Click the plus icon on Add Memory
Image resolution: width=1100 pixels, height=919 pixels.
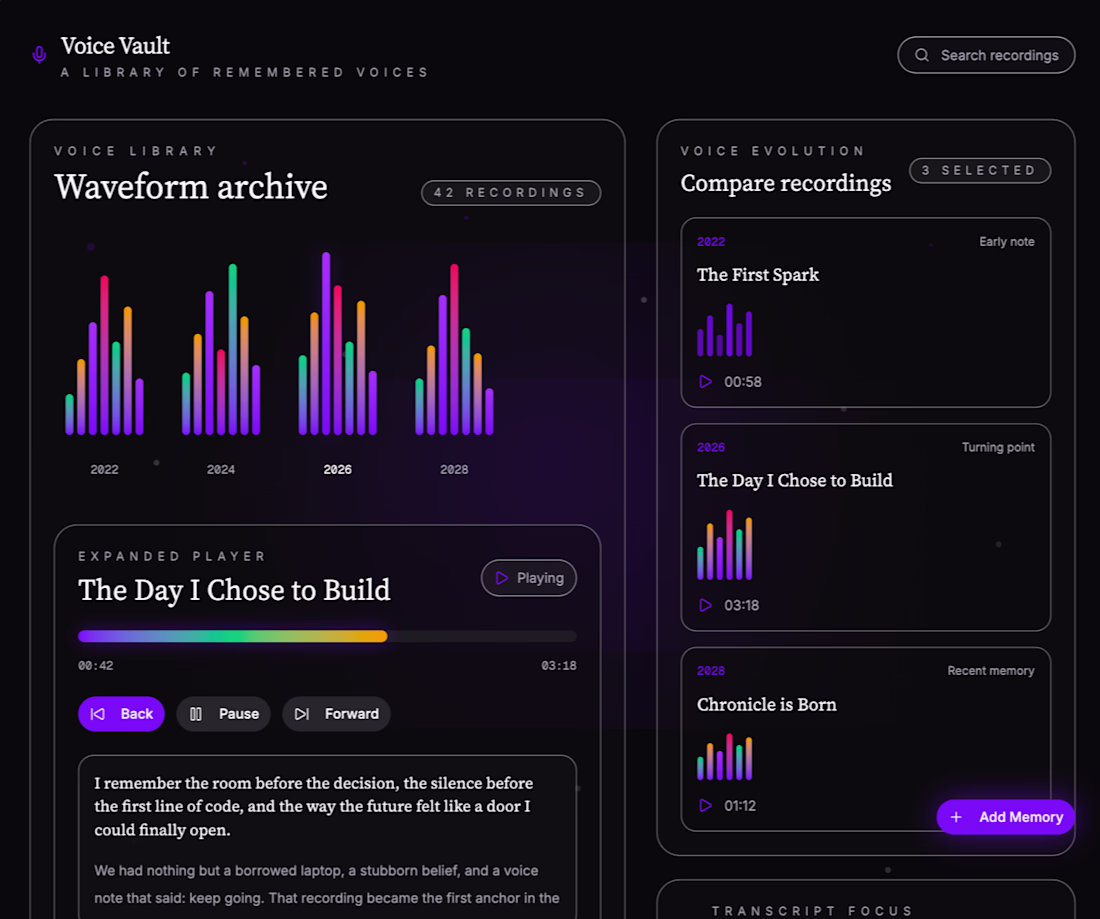956,817
